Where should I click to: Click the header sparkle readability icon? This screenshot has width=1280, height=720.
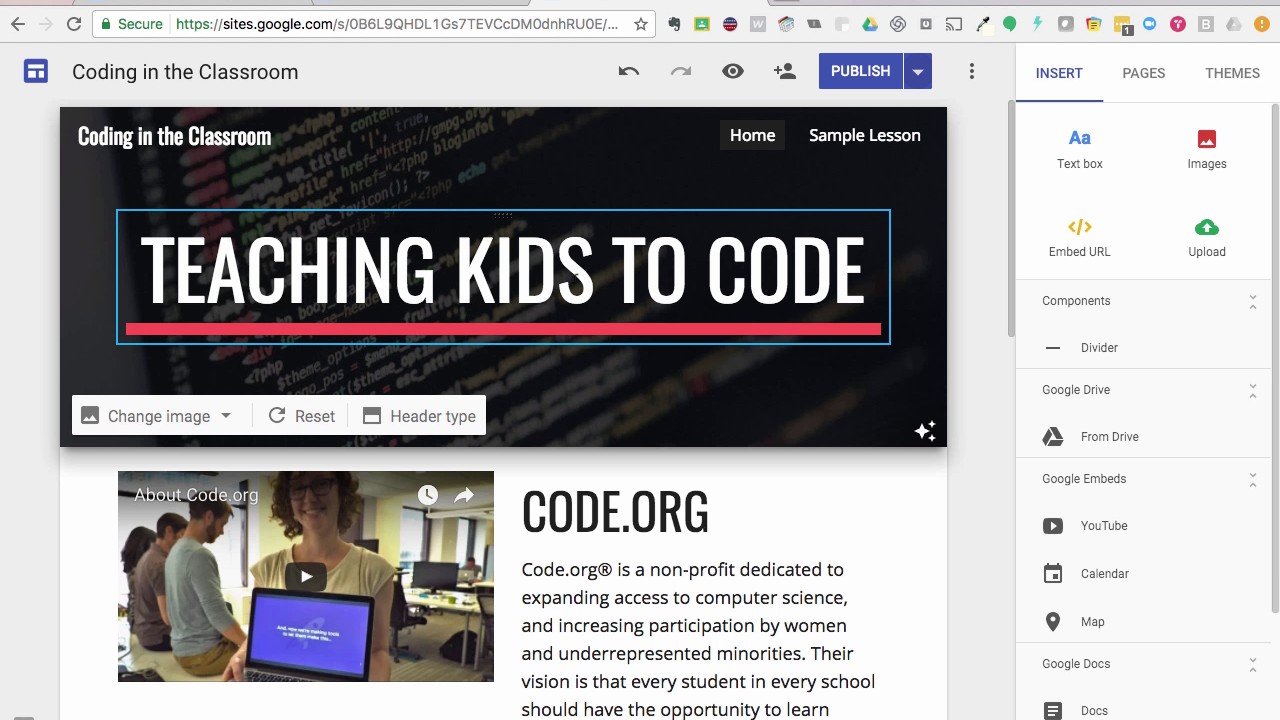tap(925, 430)
